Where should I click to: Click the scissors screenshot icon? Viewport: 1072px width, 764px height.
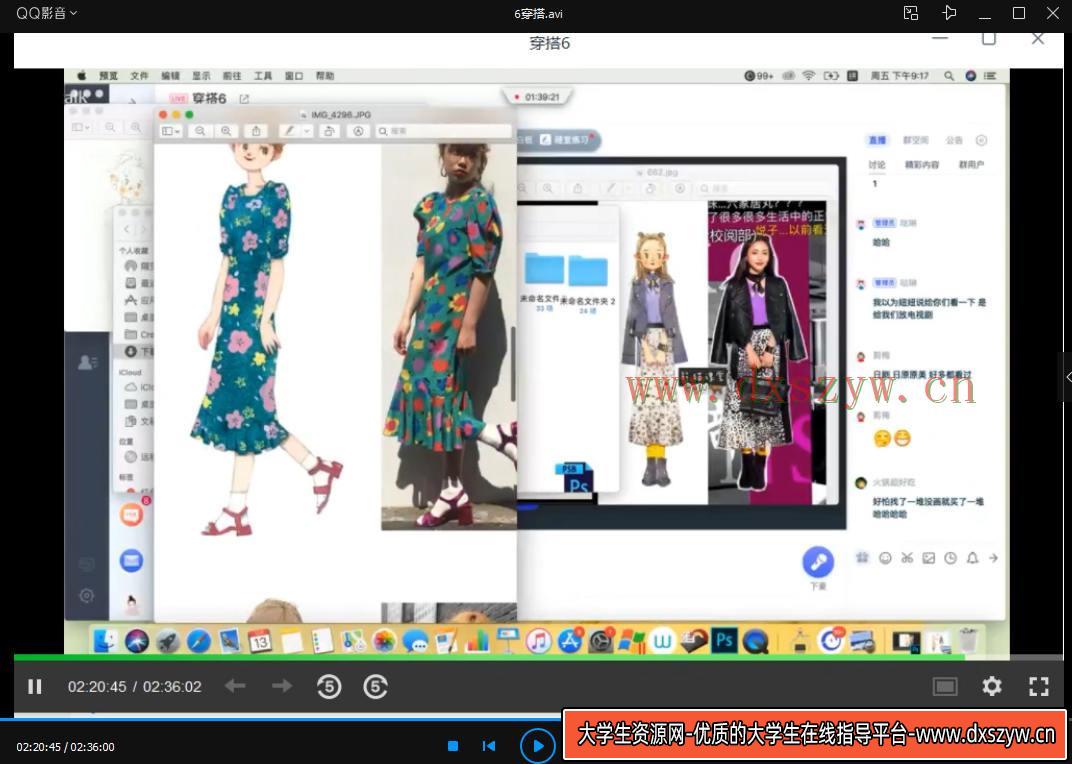point(907,558)
